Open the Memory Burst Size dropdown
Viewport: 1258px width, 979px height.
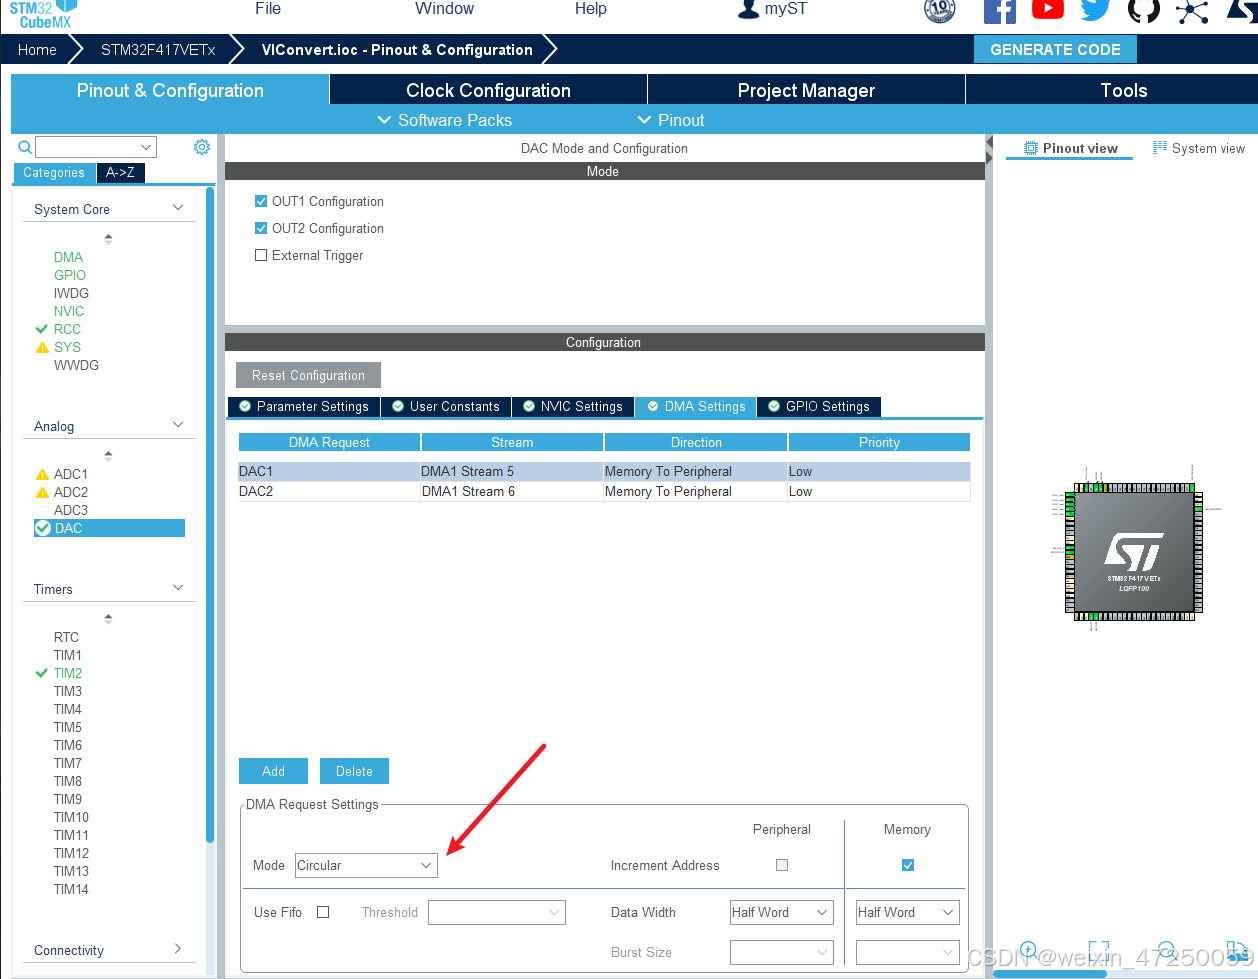click(908, 952)
